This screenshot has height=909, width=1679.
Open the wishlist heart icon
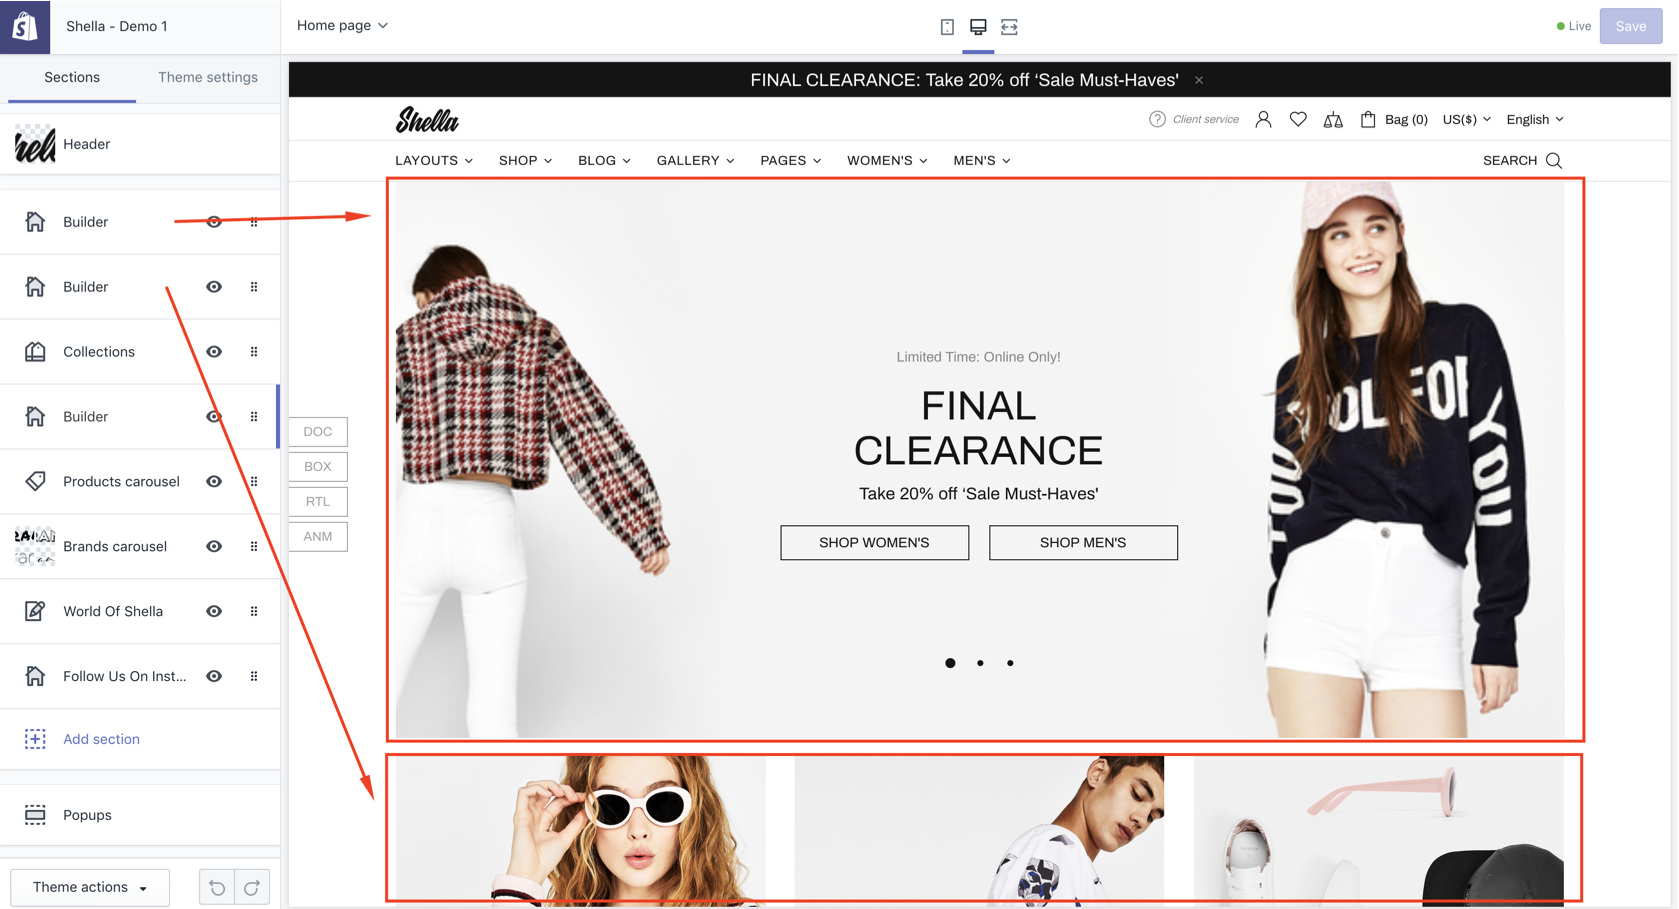tap(1298, 120)
